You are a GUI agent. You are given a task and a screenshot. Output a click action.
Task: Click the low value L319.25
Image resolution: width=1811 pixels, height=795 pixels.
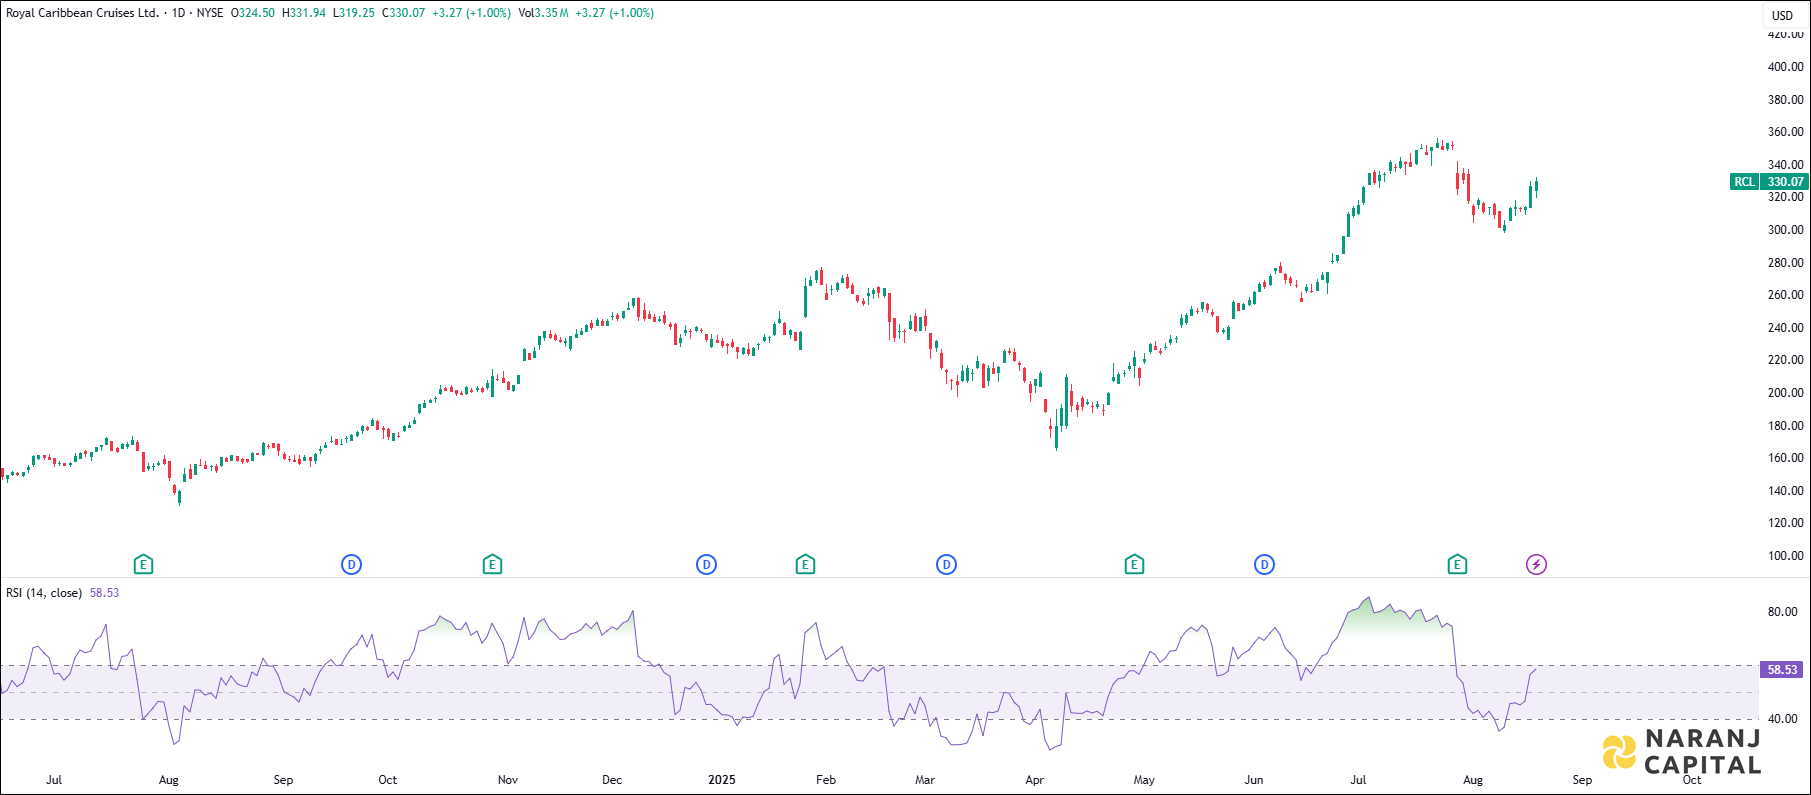pyautogui.click(x=354, y=13)
